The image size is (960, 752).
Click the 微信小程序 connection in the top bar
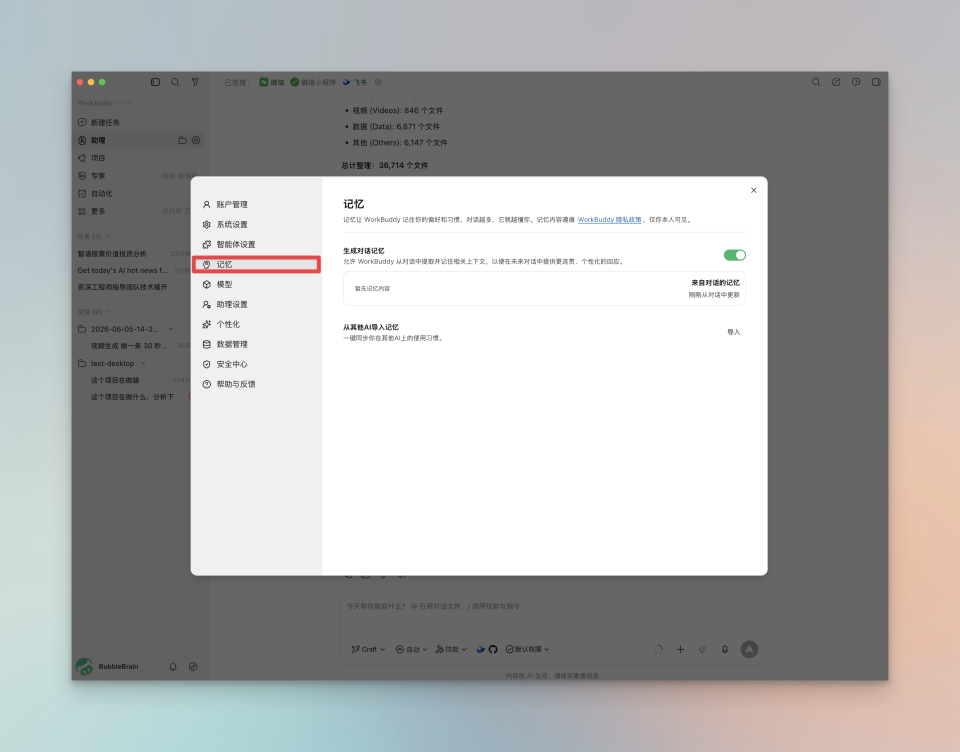pos(313,82)
